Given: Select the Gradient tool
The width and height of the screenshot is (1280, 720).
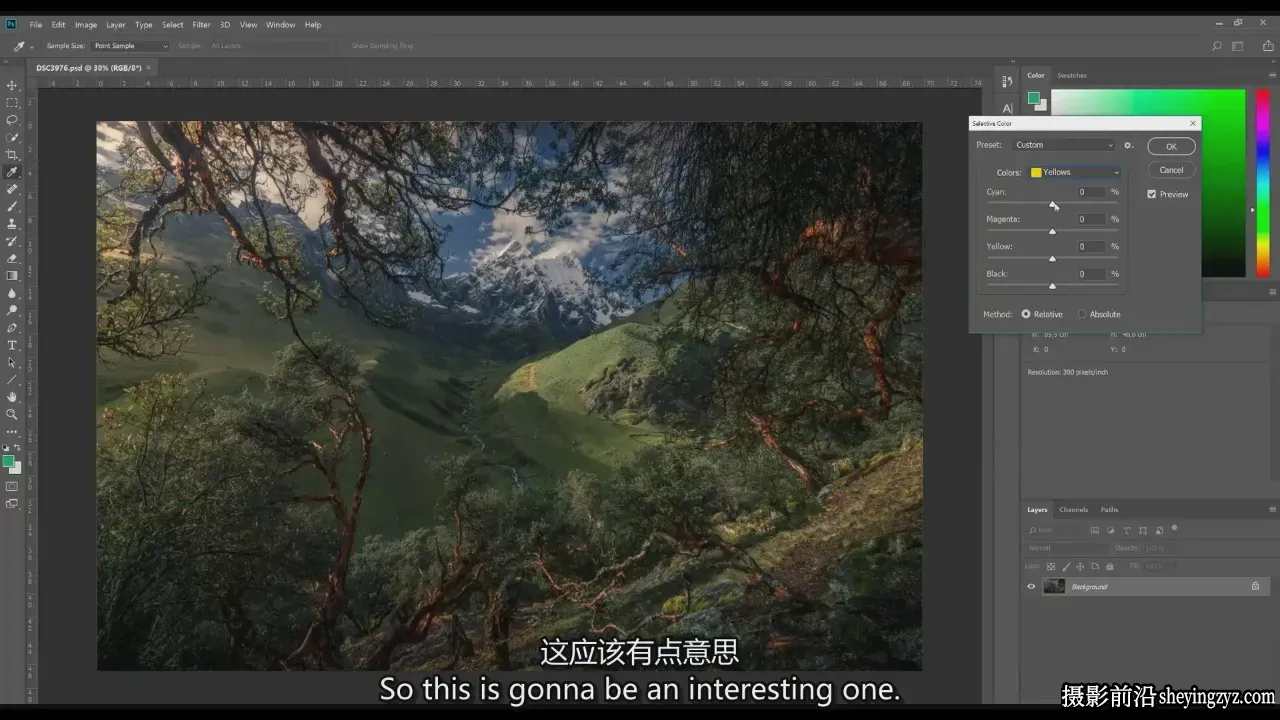Looking at the screenshot, I should click(12, 276).
